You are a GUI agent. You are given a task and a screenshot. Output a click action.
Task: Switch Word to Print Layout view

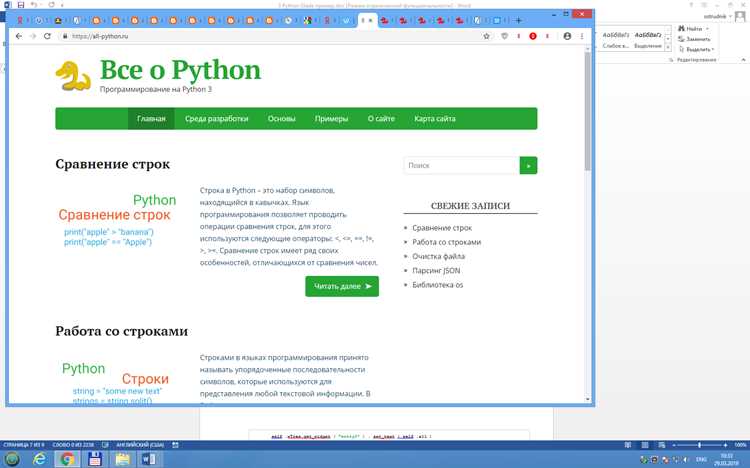(x=645, y=445)
